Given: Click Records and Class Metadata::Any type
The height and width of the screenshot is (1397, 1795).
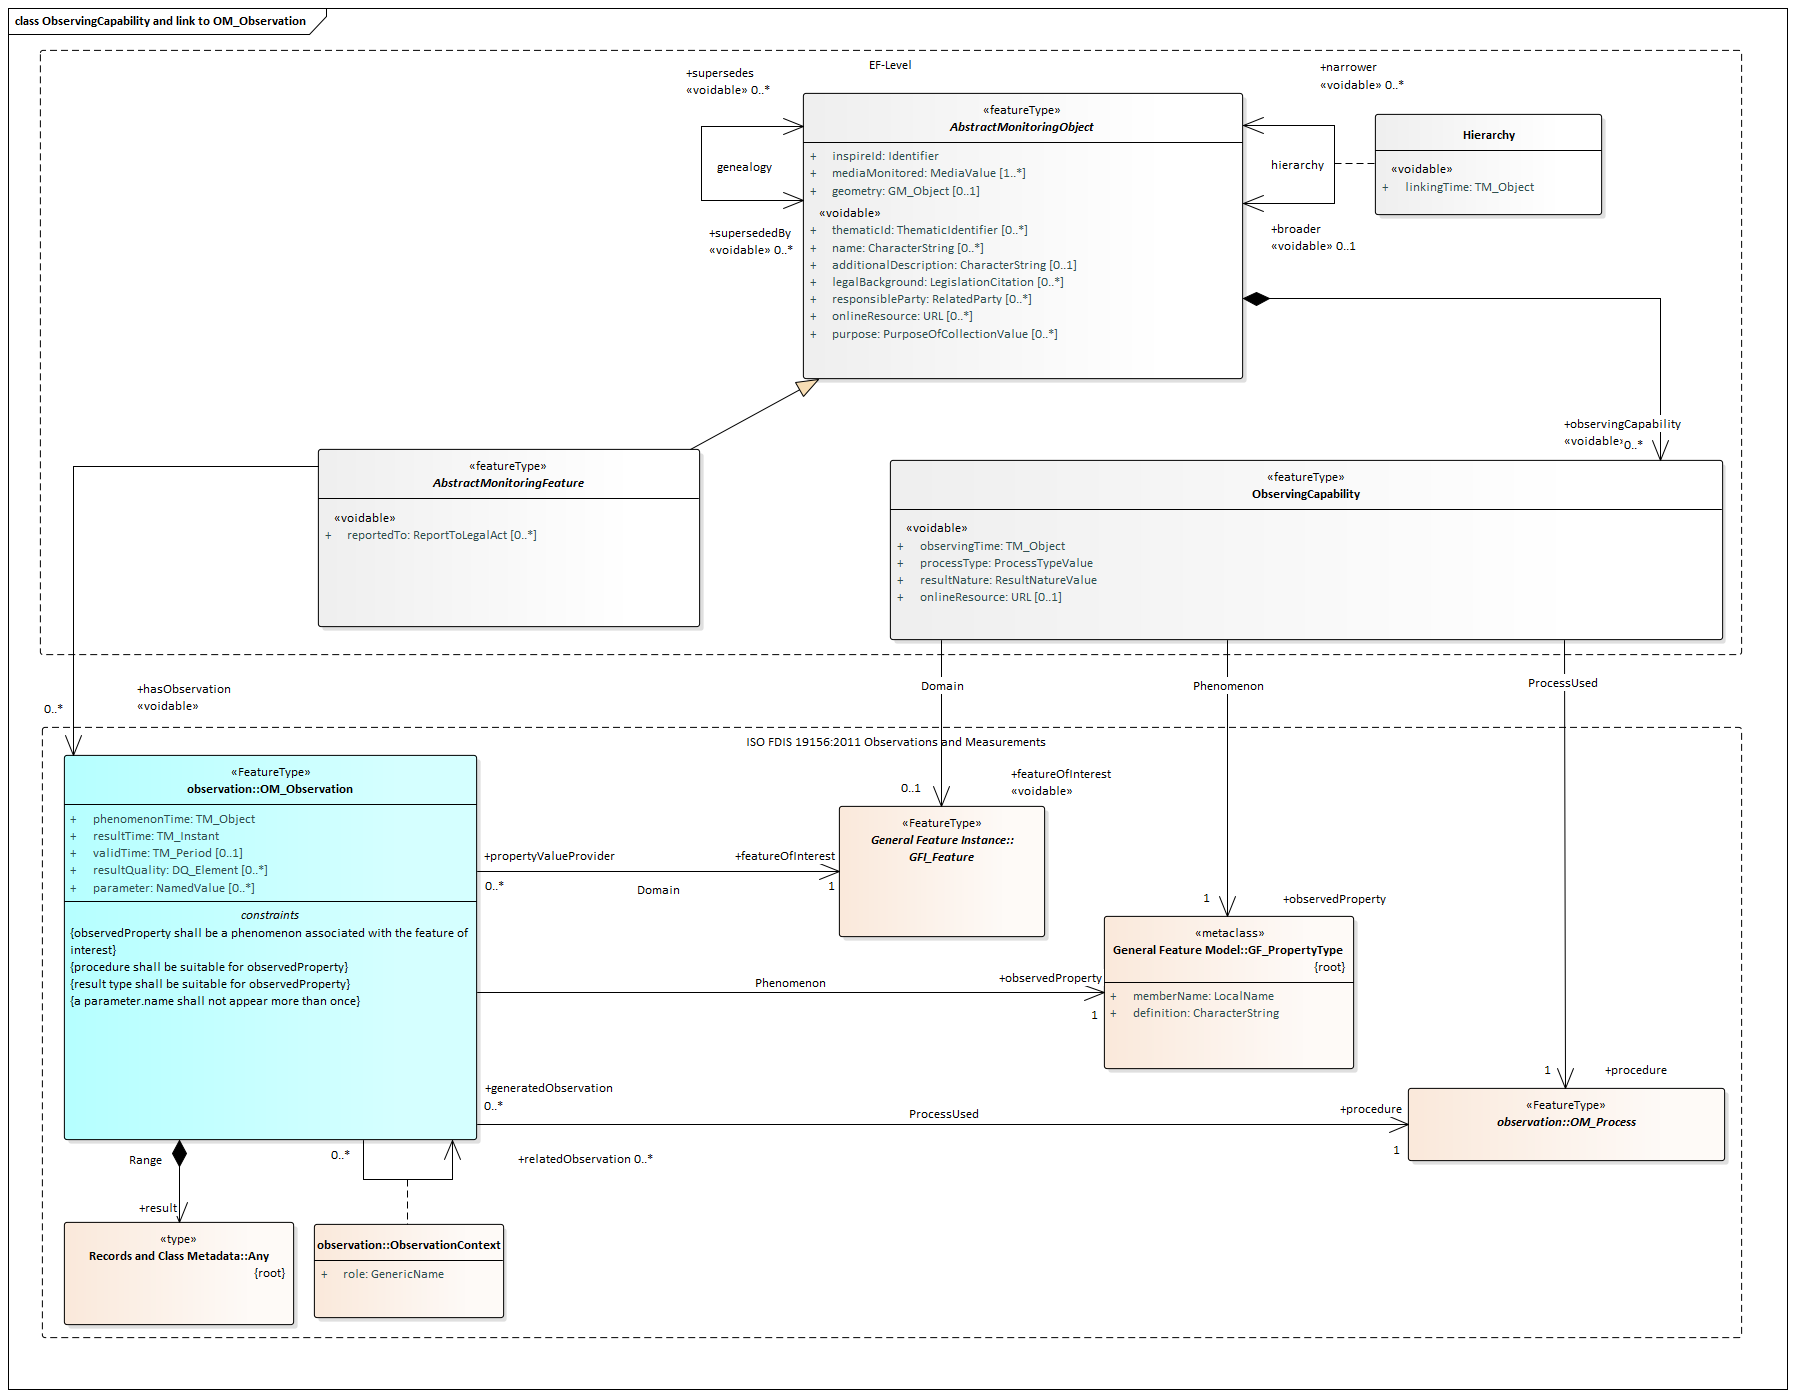Looking at the screenshot, I should point(179,1256).
